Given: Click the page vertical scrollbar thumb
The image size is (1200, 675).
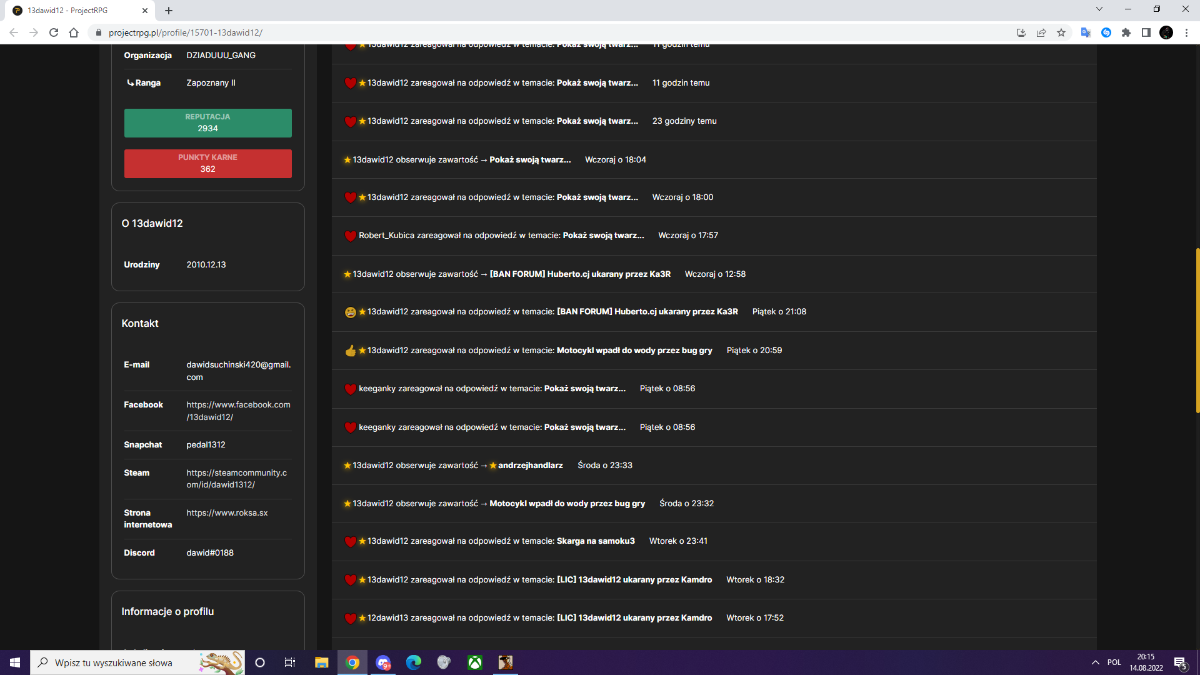Looking at the screenshot, I should pos(1197,330).
